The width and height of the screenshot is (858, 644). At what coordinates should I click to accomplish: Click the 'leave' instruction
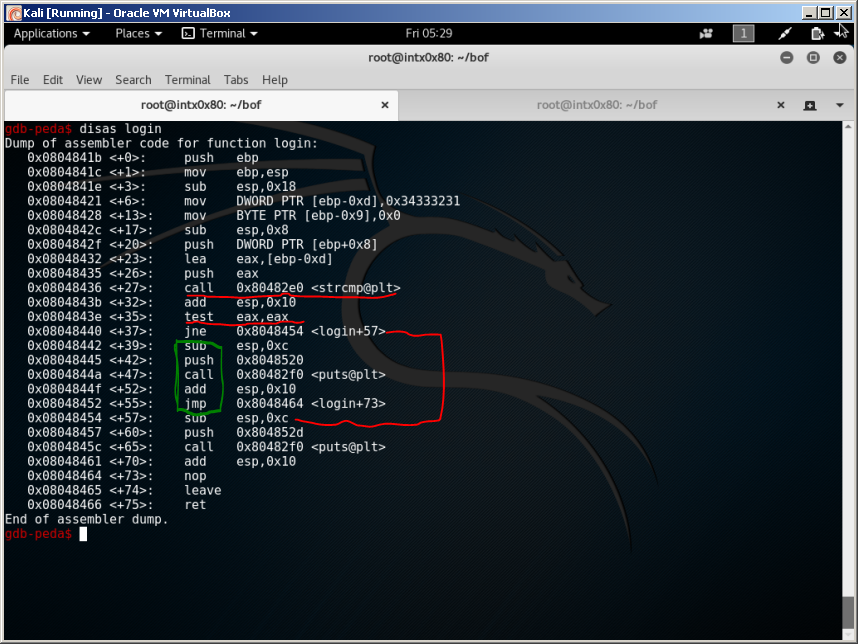pyautogui.click(x=203, y=490)
